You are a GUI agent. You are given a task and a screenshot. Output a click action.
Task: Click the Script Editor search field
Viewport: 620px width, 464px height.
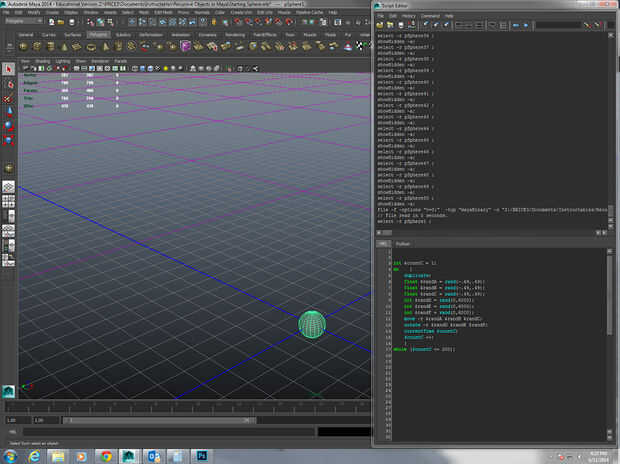560,27
